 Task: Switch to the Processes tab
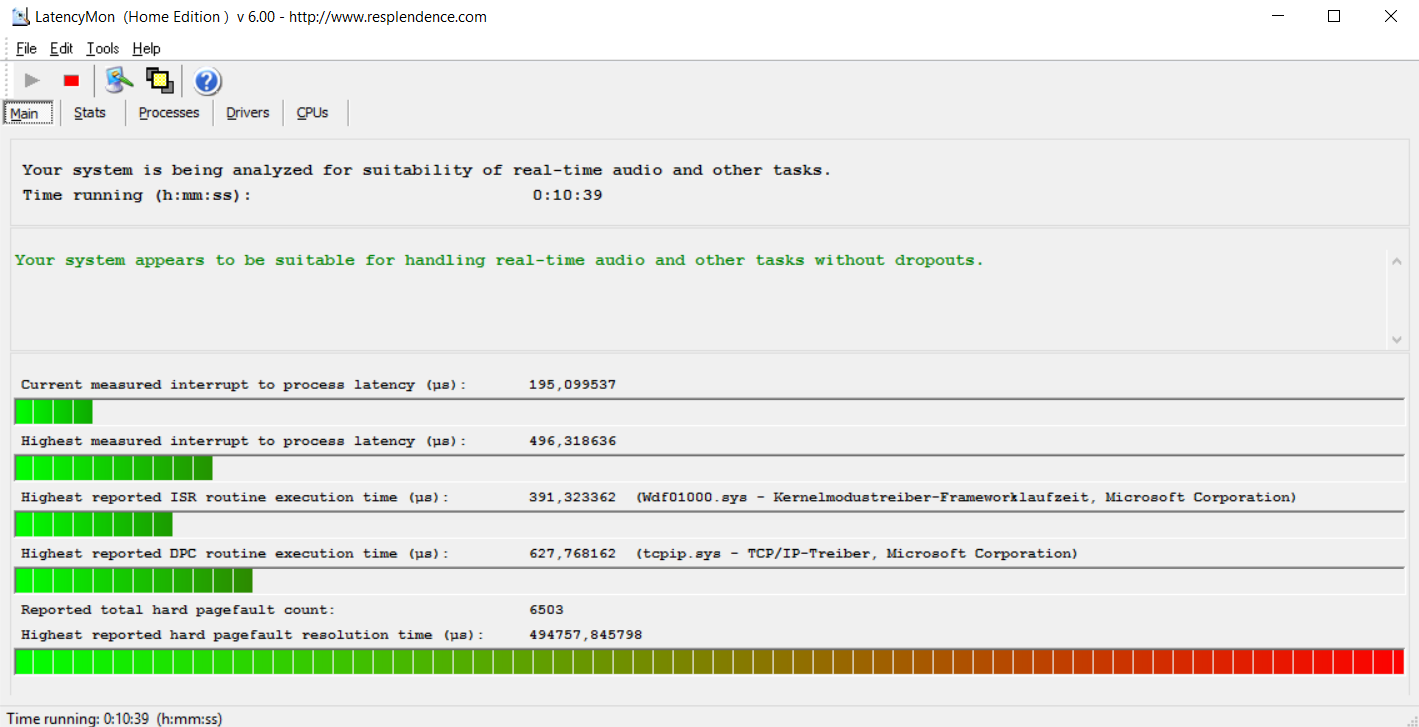click(x=169, y=113)
